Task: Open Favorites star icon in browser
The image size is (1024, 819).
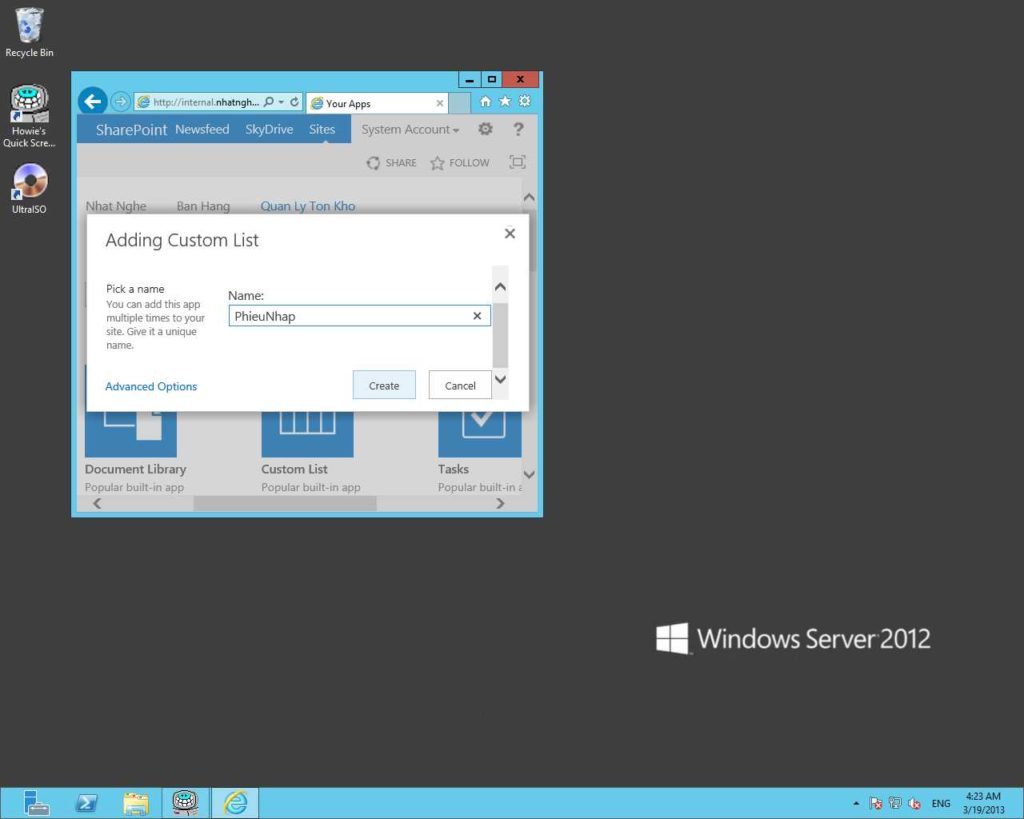Action: click(505, 101)
